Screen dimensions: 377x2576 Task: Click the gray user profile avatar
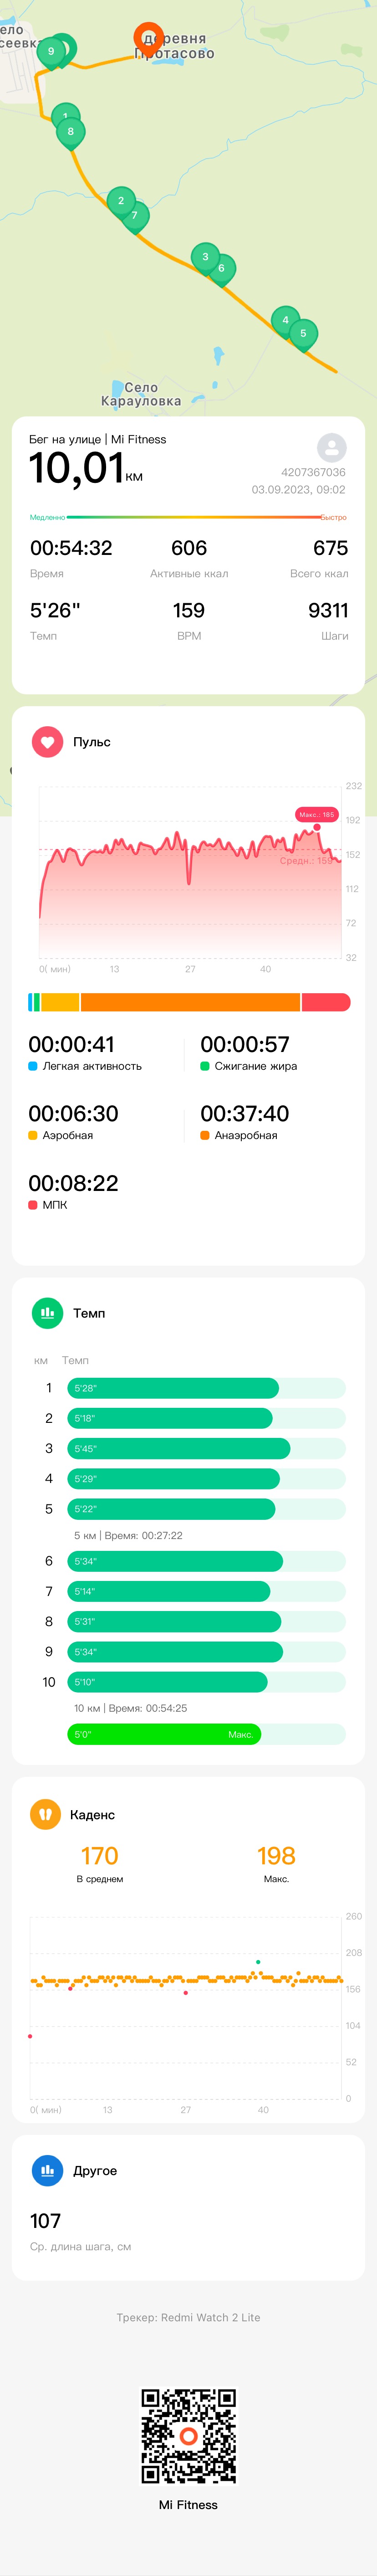point(331,447)
